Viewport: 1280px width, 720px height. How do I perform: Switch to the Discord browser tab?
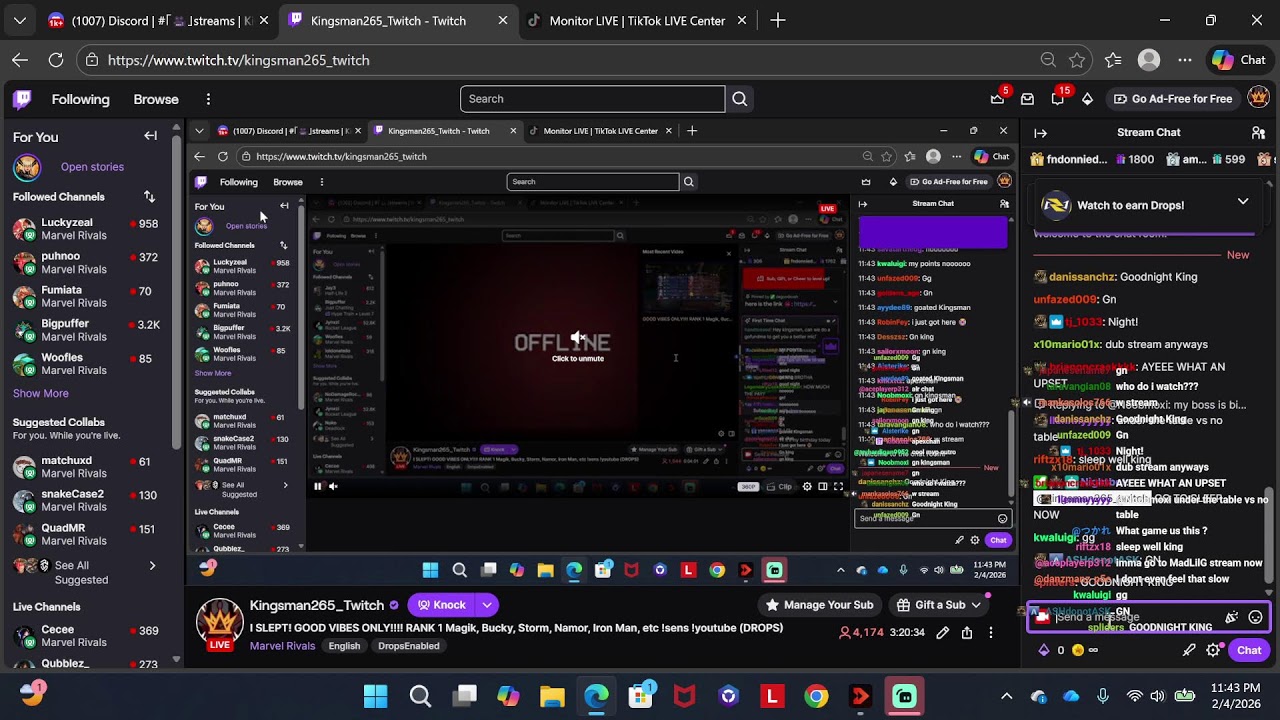click(x=158, y=20)
